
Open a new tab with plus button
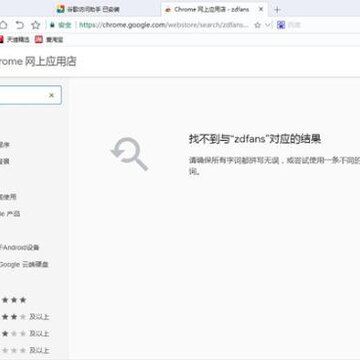click(x=277, y=10)
